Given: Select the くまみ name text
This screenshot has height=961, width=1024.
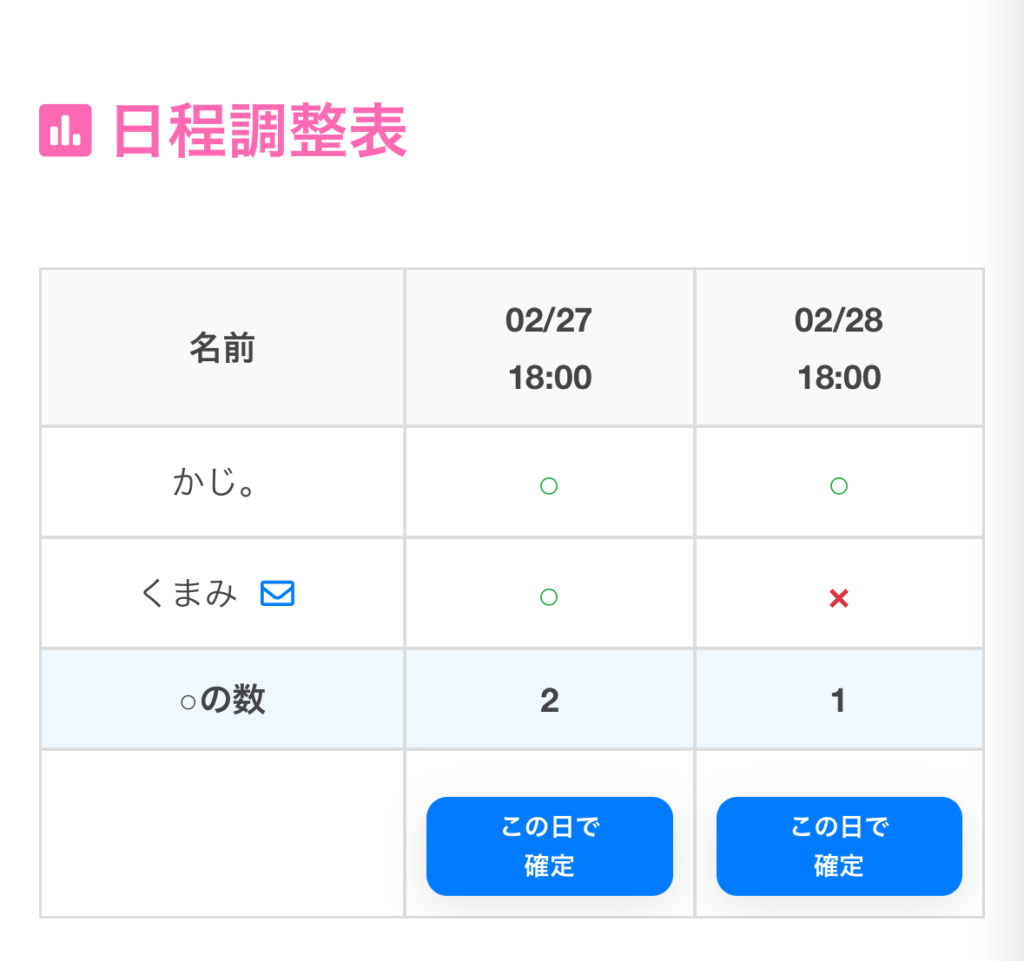Looking at the screenshot, I should click(x=190, y=594).
